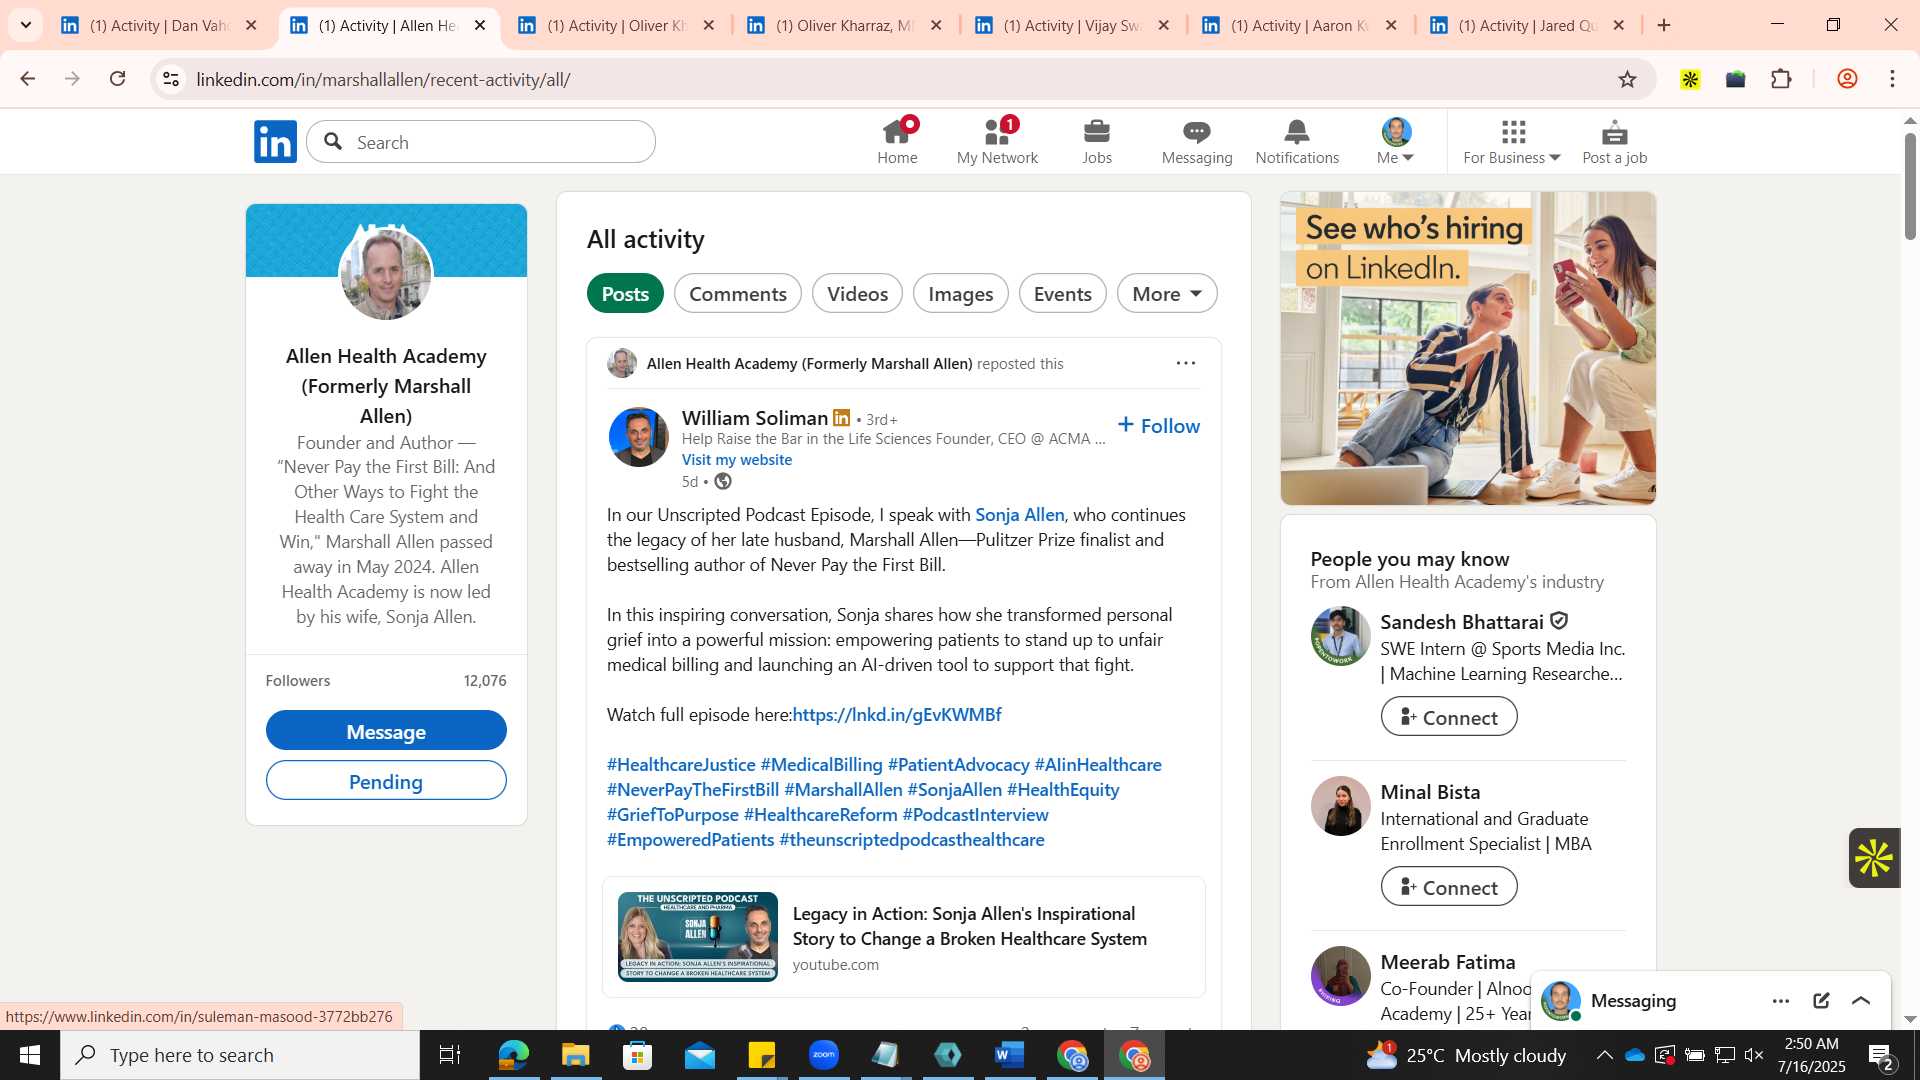Open #MedicalBilling hashtag
The width and height of the screenshot is (1920, 1080).
coord(821,765)
